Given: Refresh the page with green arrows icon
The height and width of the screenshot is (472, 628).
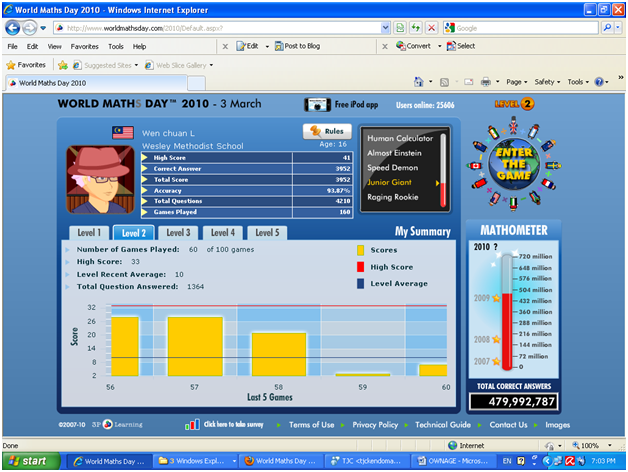Looking at the screenshot, I should pyautogui.click(x=416, y=28).
